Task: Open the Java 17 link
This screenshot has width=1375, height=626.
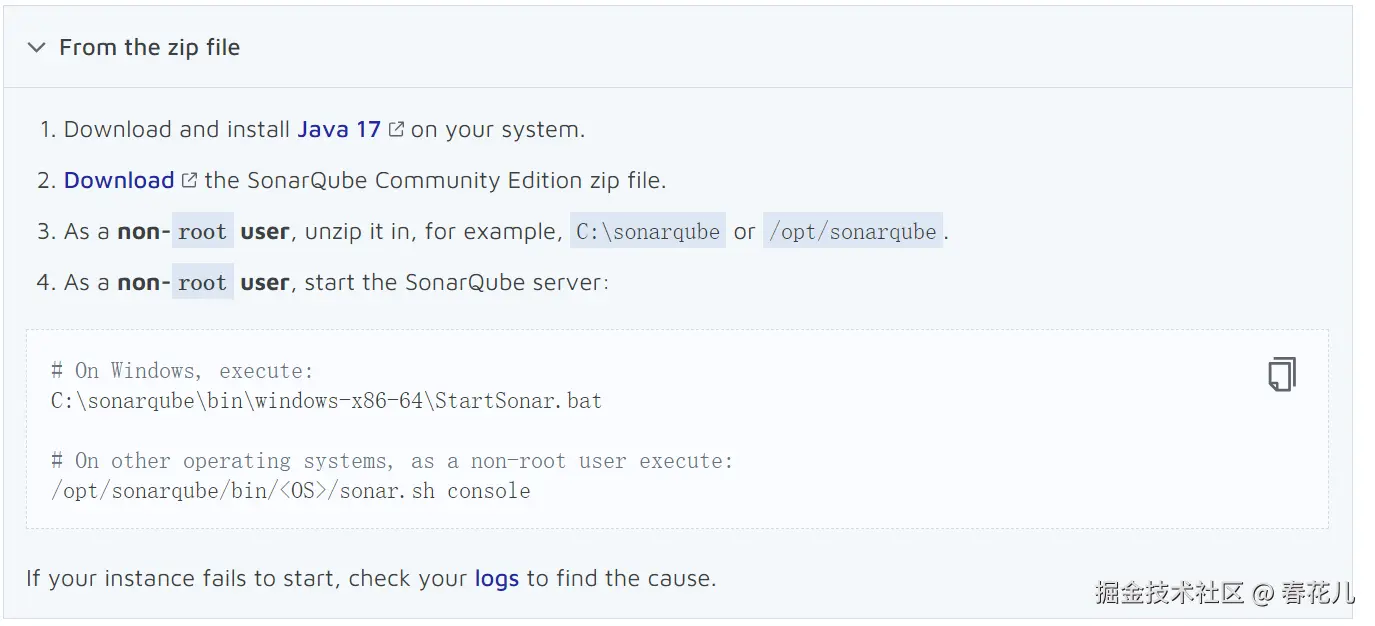Action: (x=339, y=128)
